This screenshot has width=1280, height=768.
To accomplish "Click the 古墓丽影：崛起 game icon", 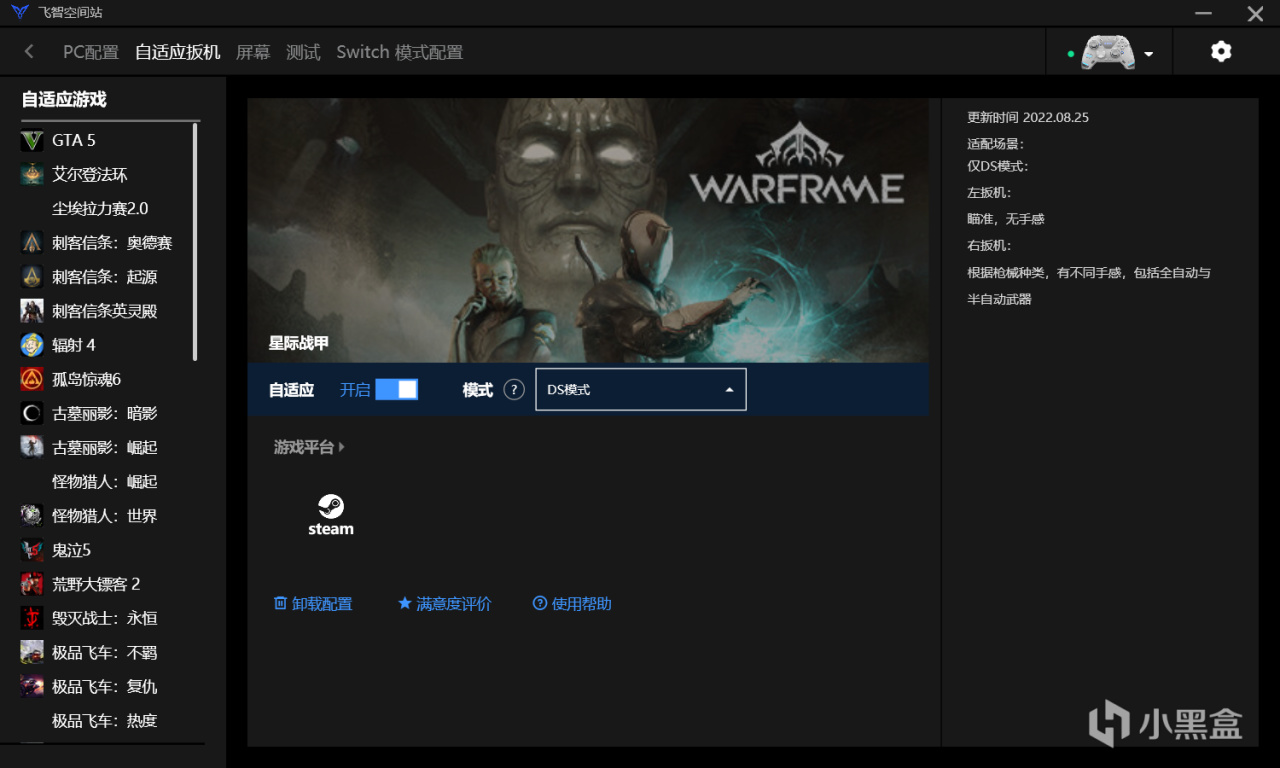I will click(32, 447).
